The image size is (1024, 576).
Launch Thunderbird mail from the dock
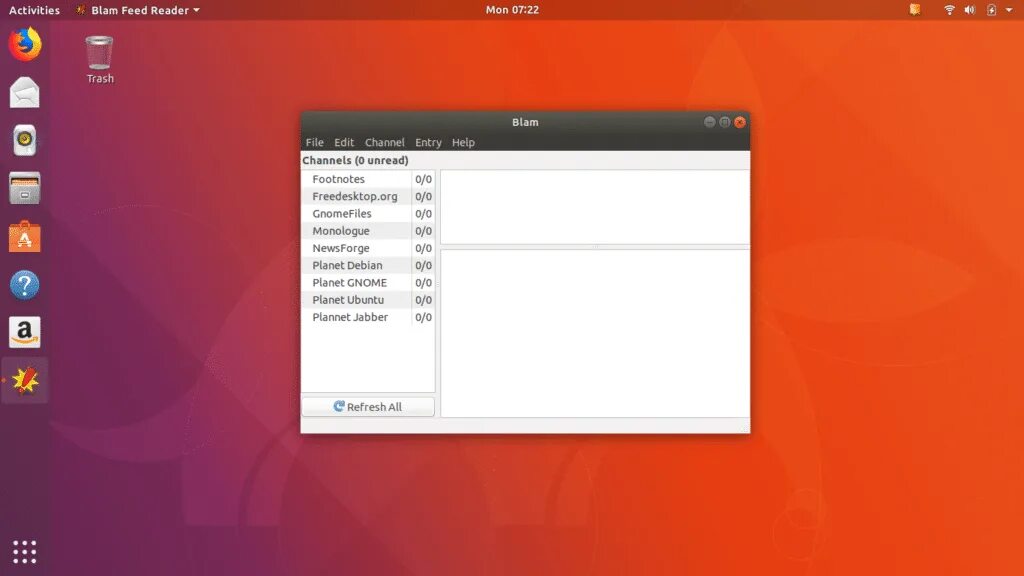(25, 92)
